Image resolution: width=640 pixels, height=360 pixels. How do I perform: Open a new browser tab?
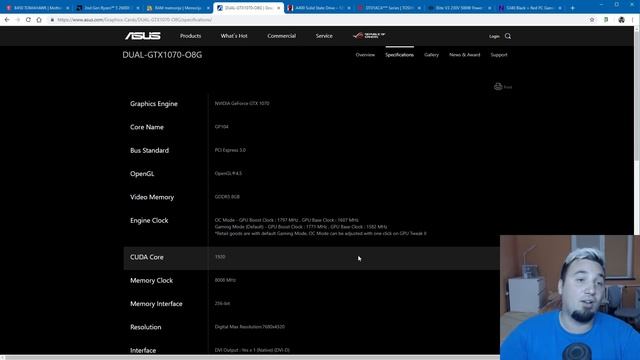(572, 8)
